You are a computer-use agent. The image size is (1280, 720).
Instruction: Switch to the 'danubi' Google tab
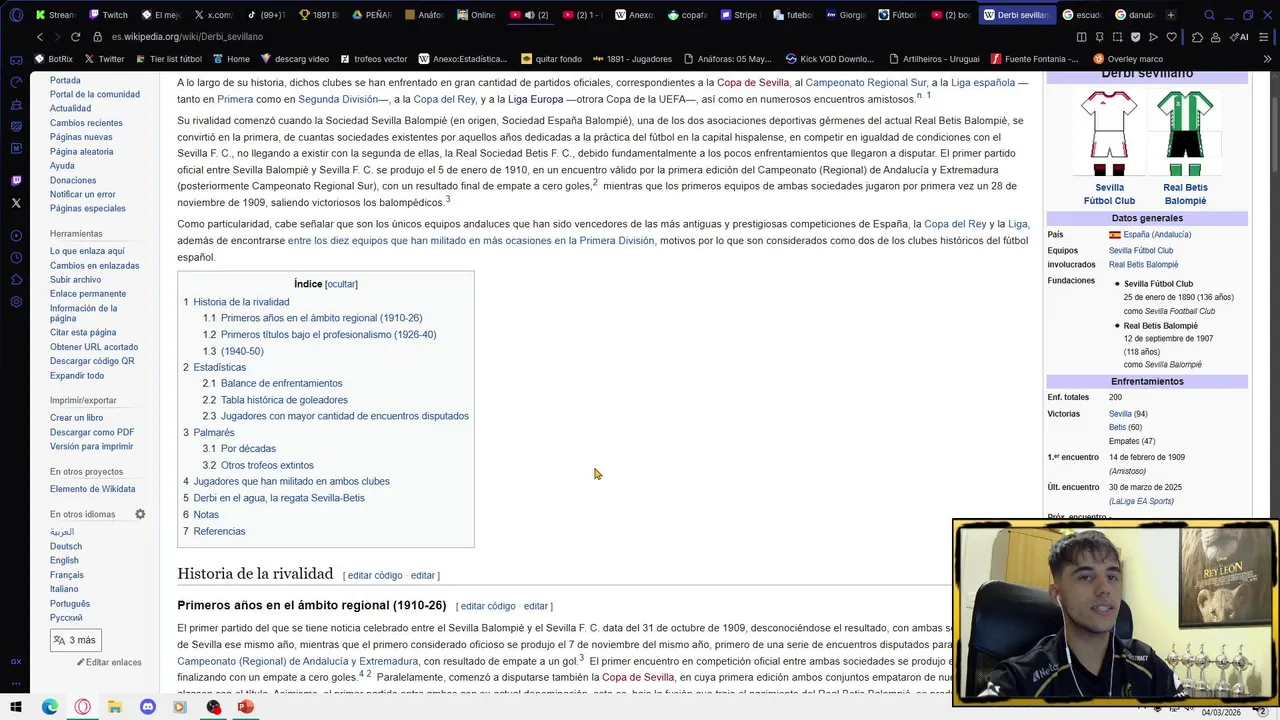(x=1133, y=15)
